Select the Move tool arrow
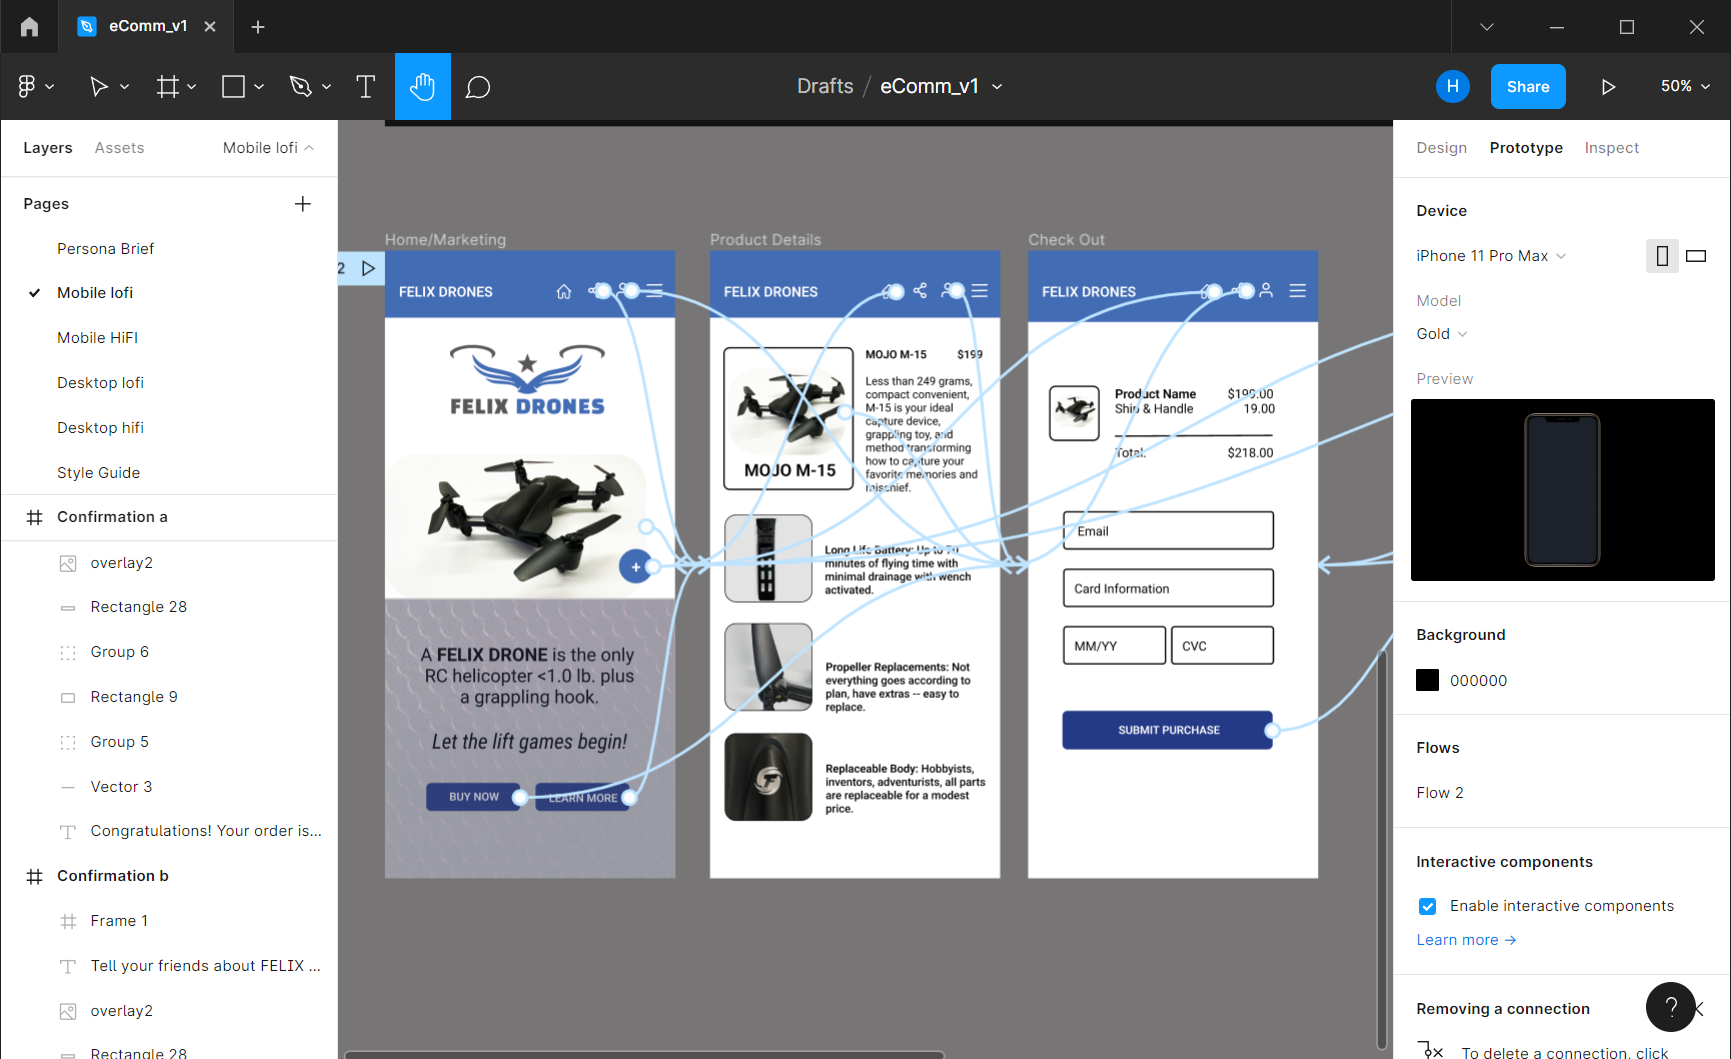 98,87
